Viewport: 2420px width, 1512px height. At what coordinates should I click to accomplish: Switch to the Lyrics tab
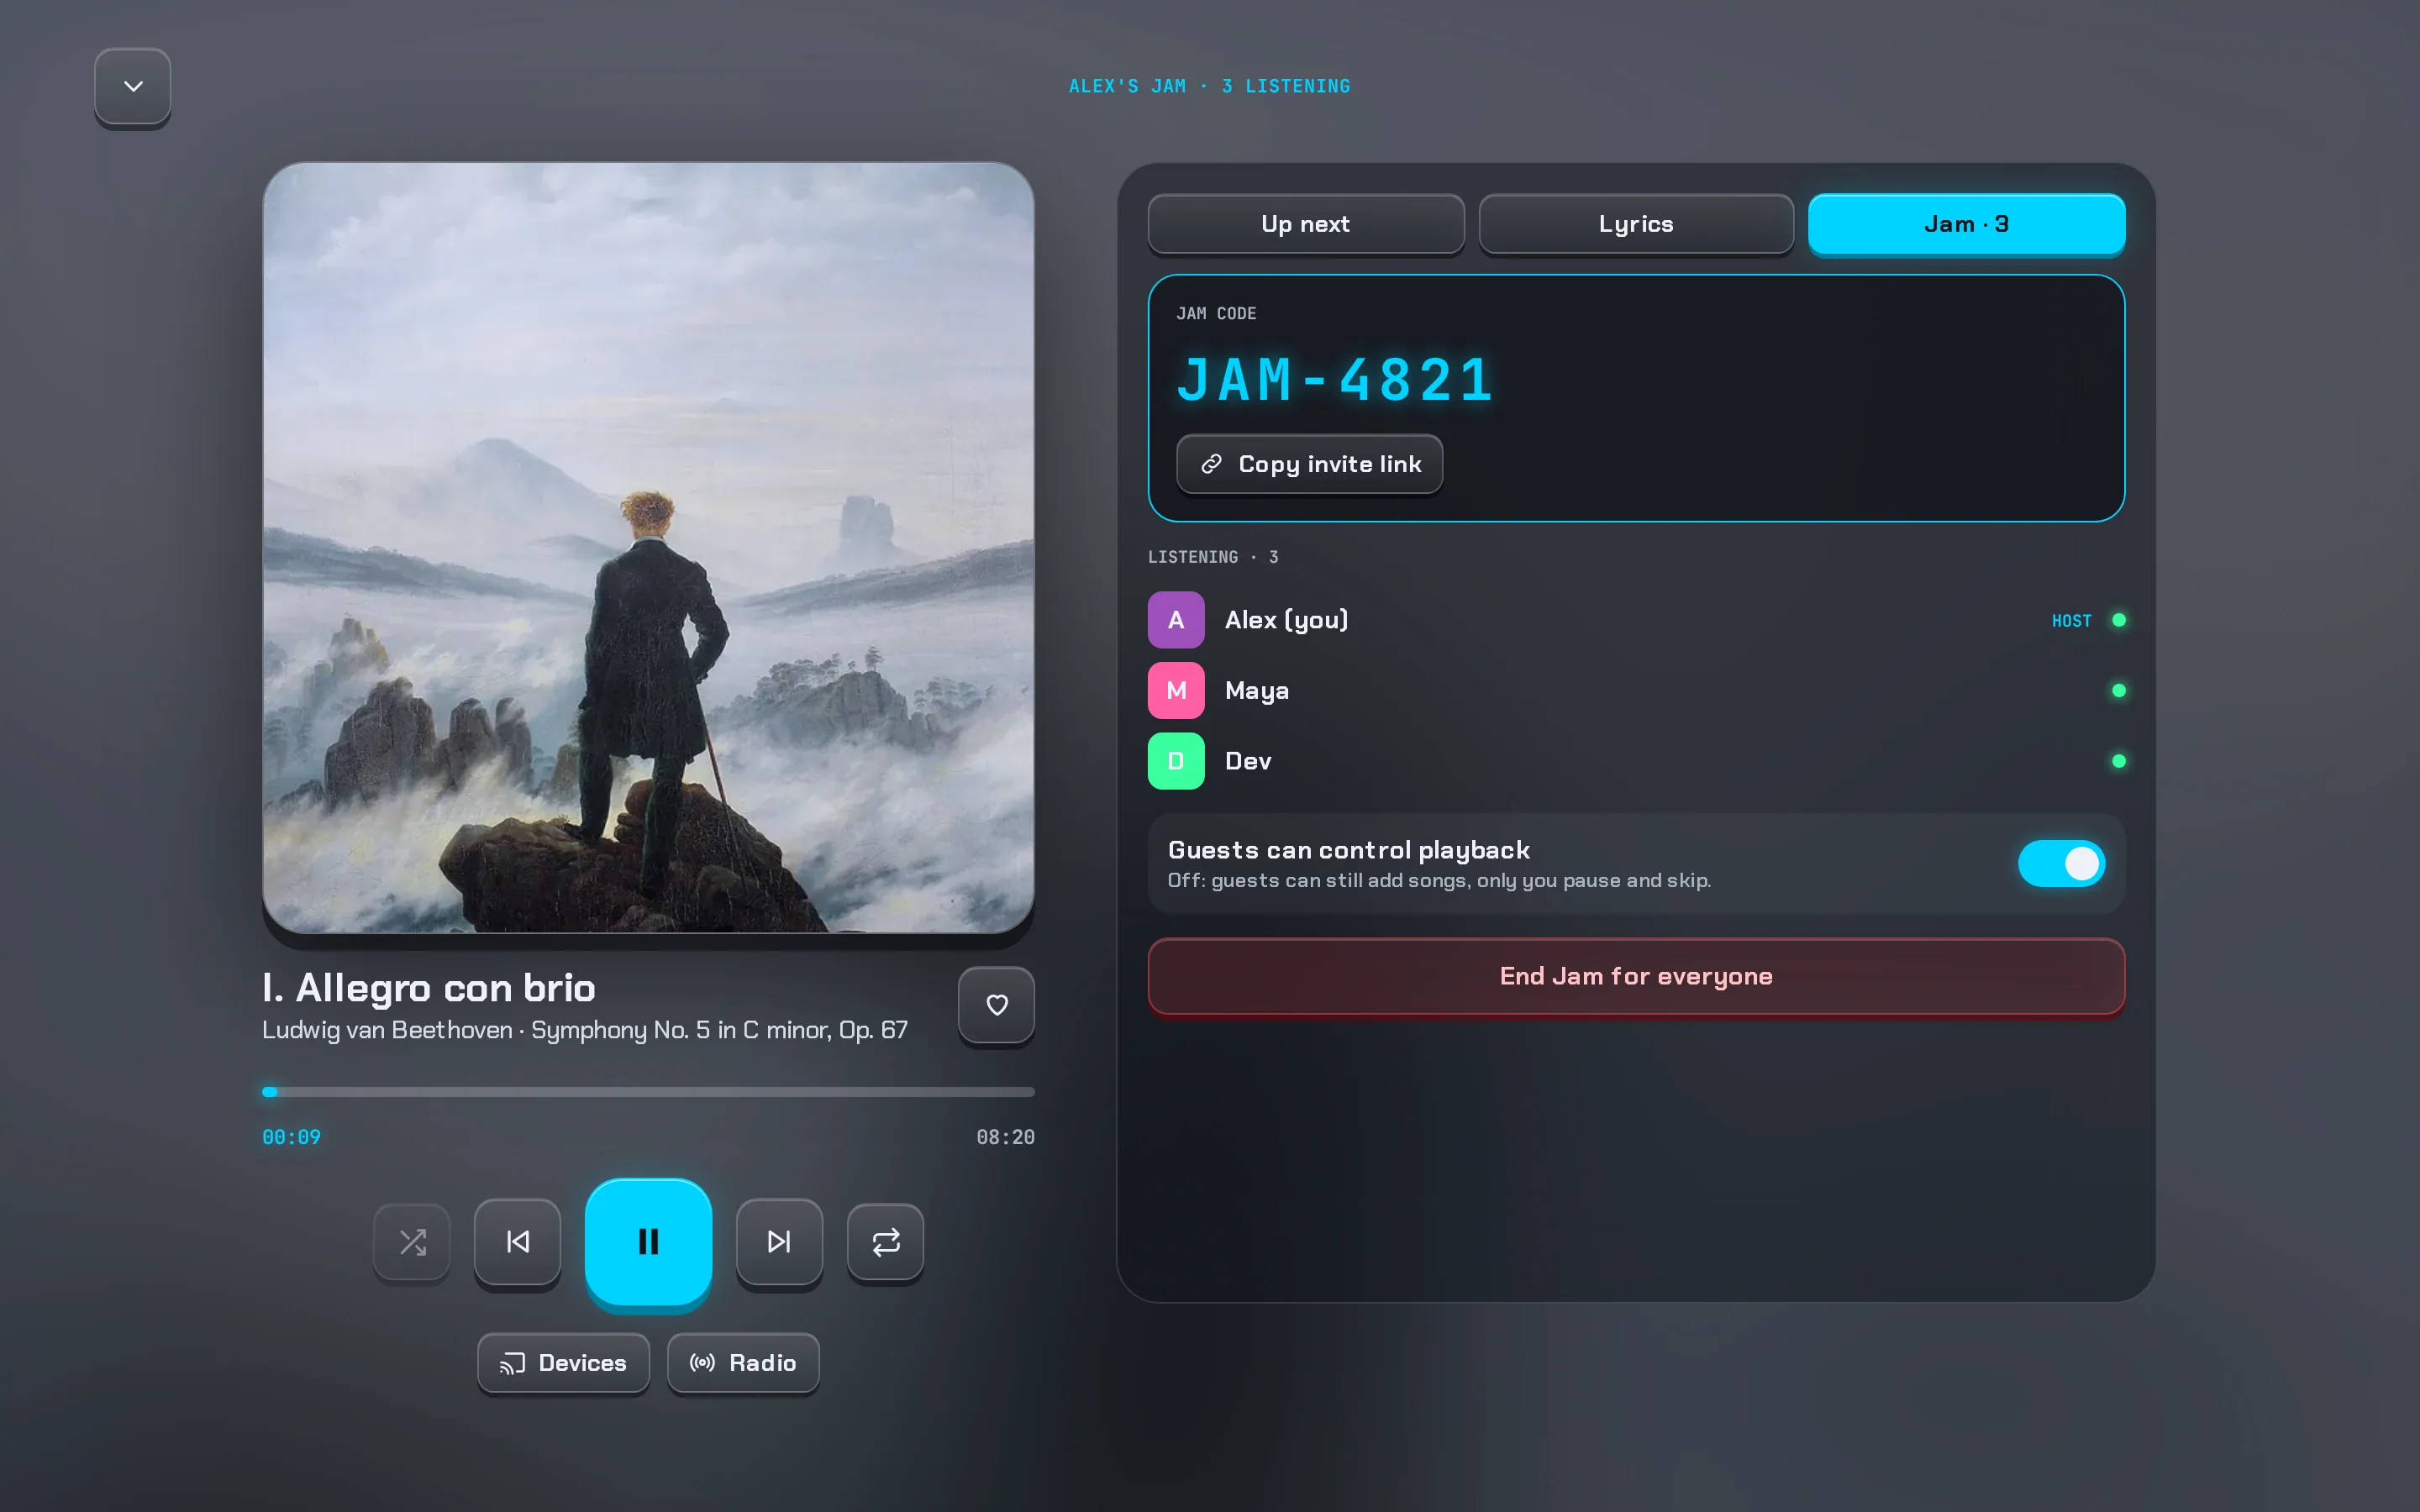point(1636,224)
